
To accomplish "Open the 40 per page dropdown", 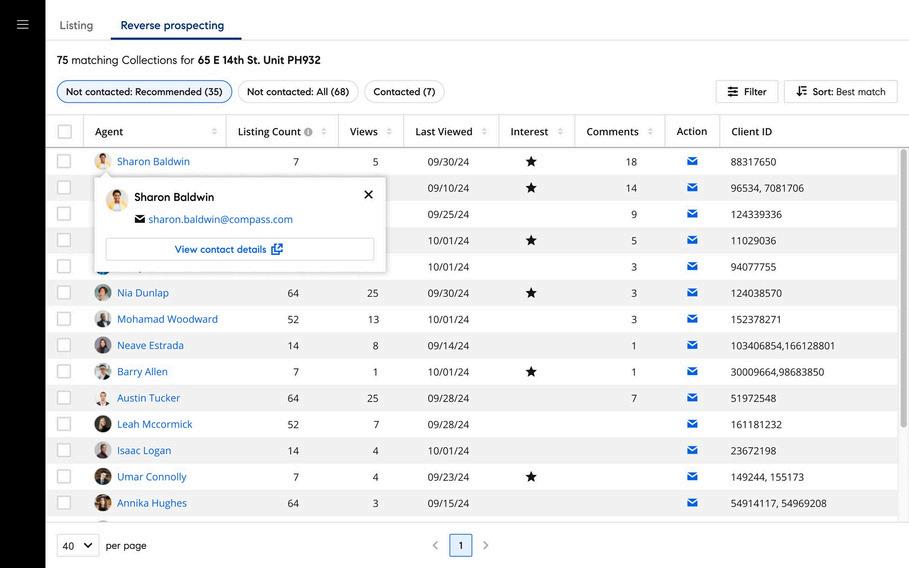I will coord(77,545).
